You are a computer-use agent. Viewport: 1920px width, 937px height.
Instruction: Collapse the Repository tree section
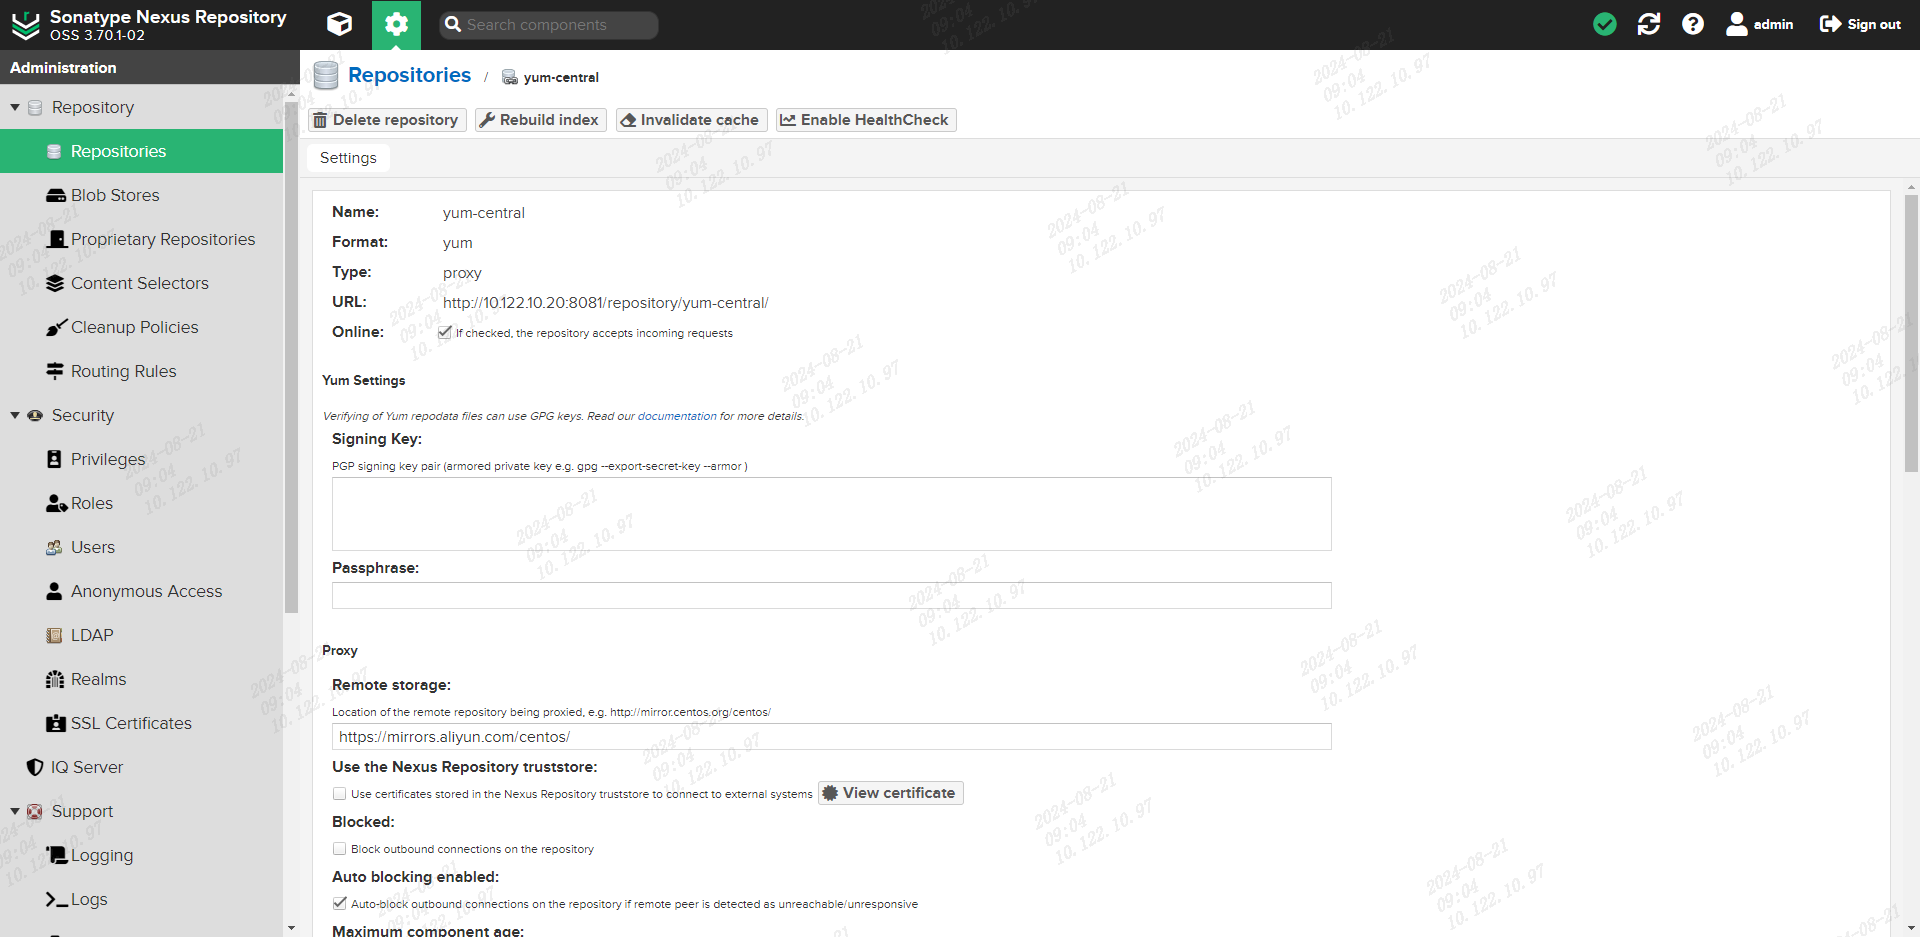pyautogui.click(x=15, y=107)
